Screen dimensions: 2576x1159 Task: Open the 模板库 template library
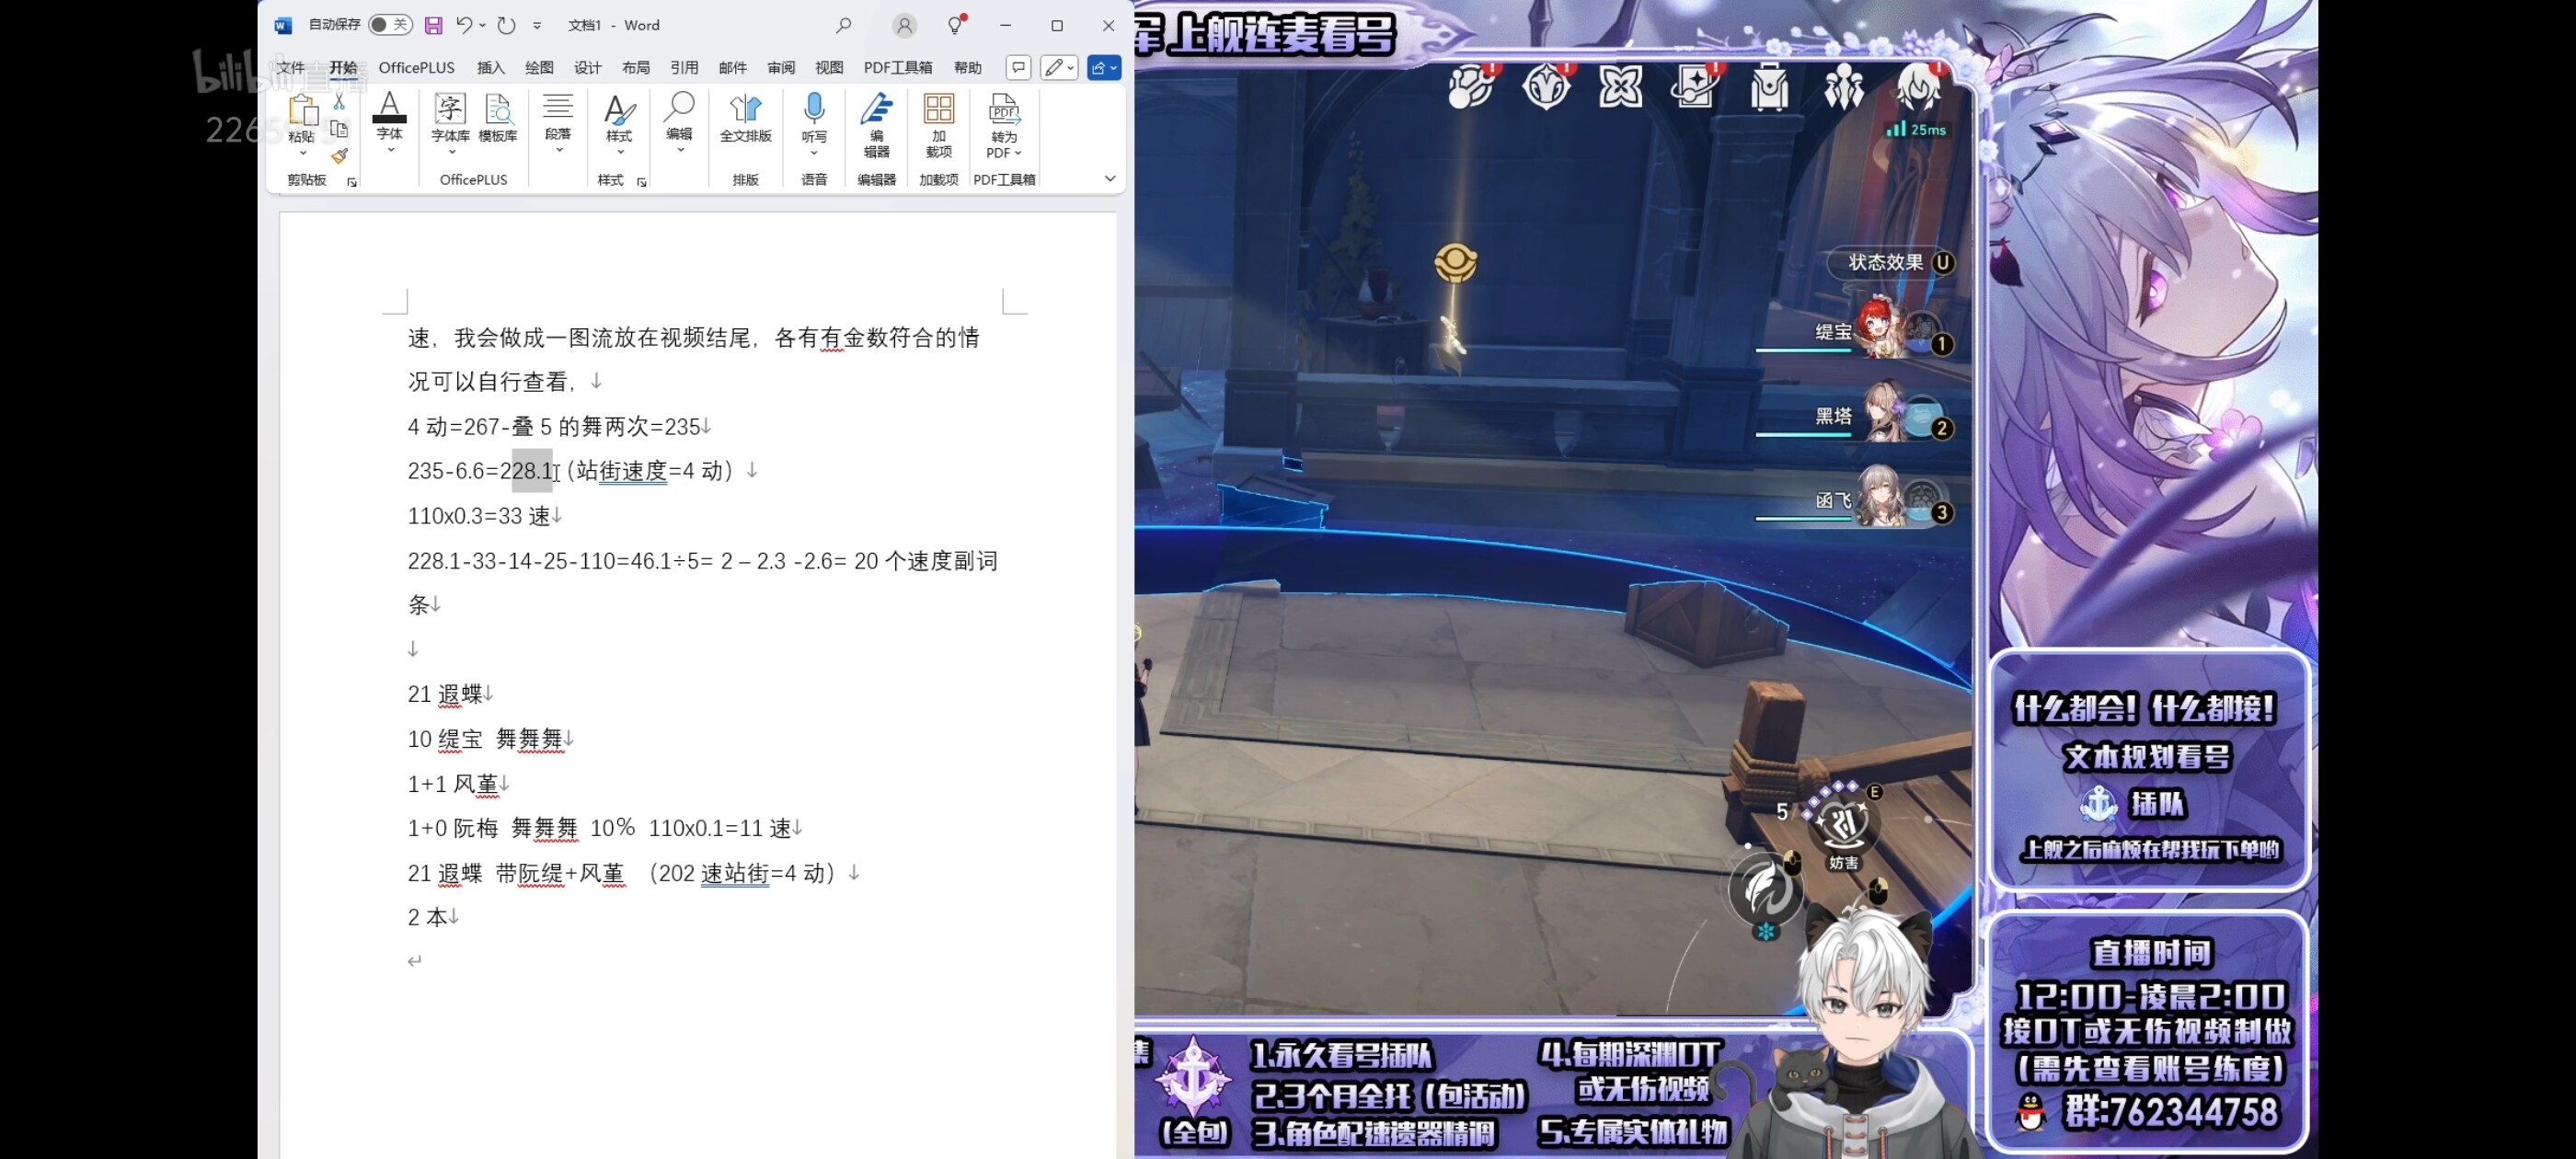(497, 118)
